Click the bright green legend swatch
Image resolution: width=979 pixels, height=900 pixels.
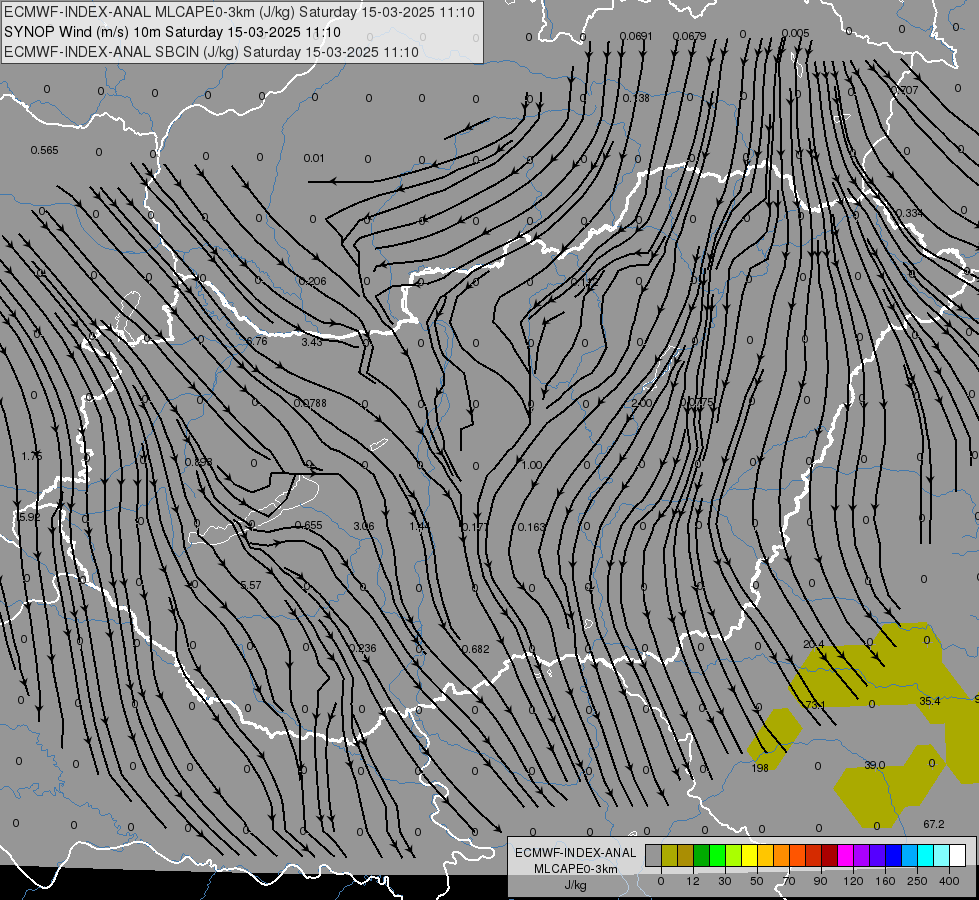717,856
